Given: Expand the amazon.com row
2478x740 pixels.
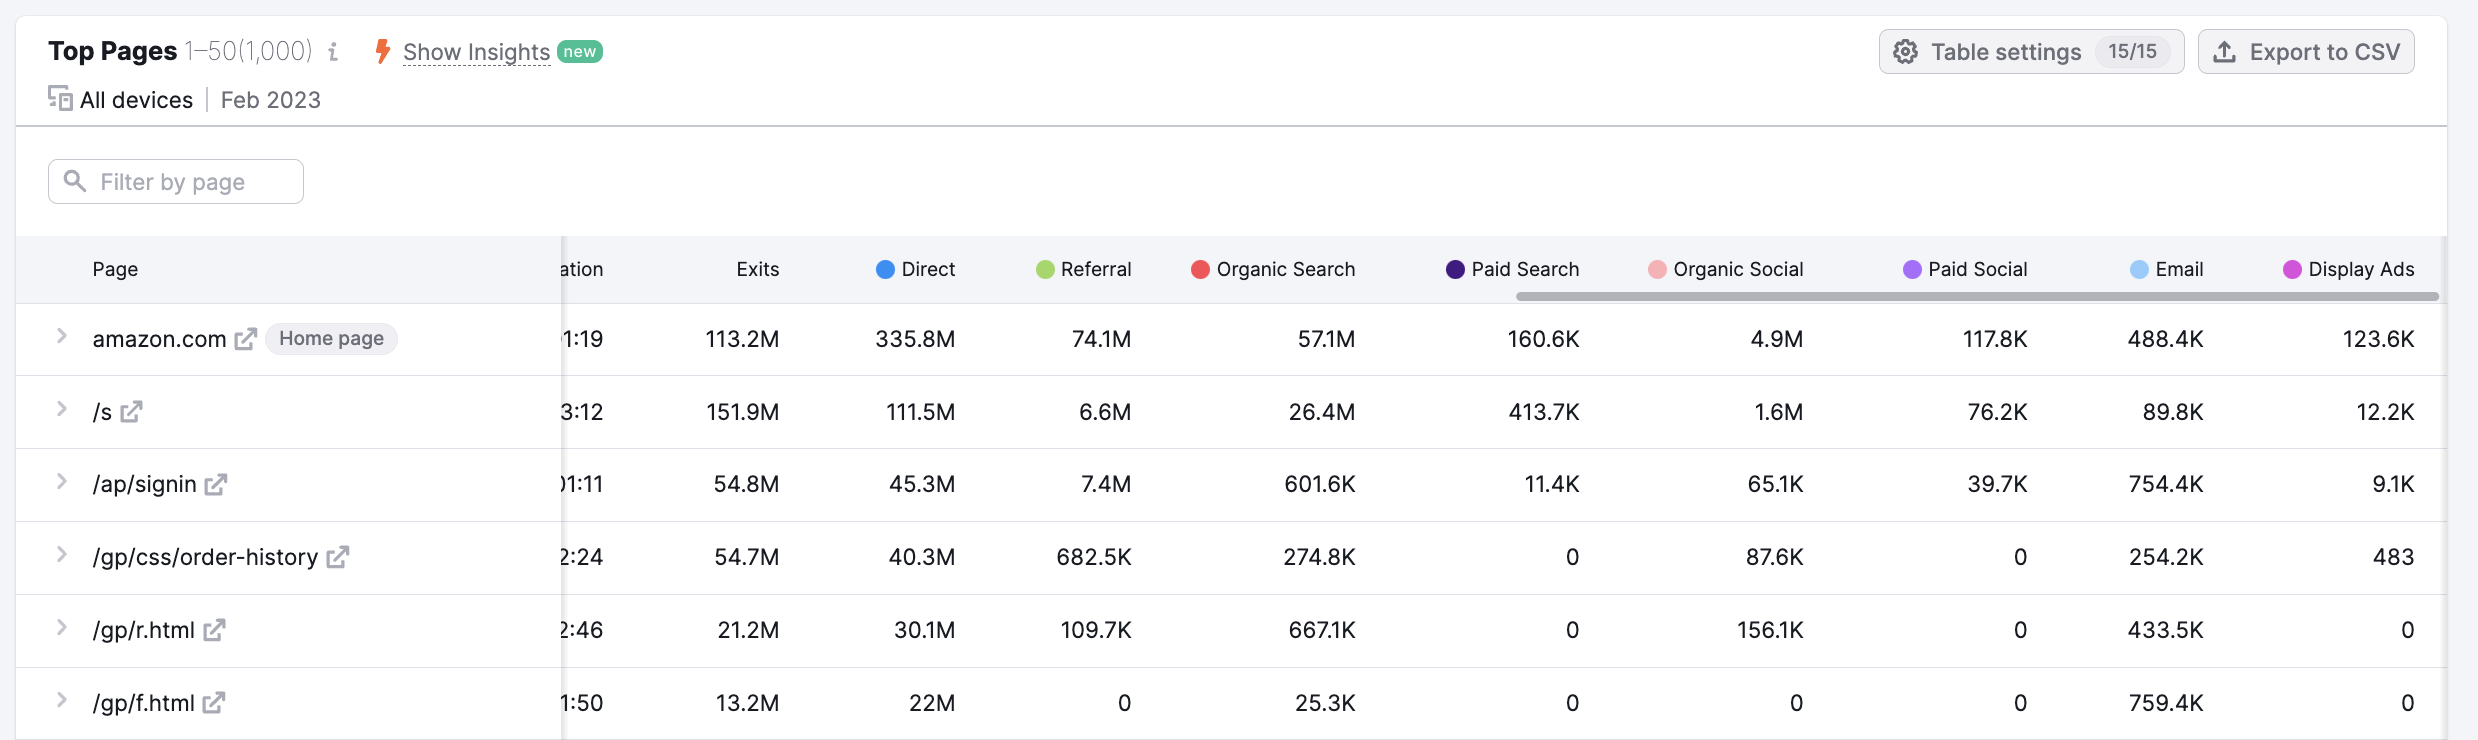Looking at the screenshot, I should coord(61,336).
